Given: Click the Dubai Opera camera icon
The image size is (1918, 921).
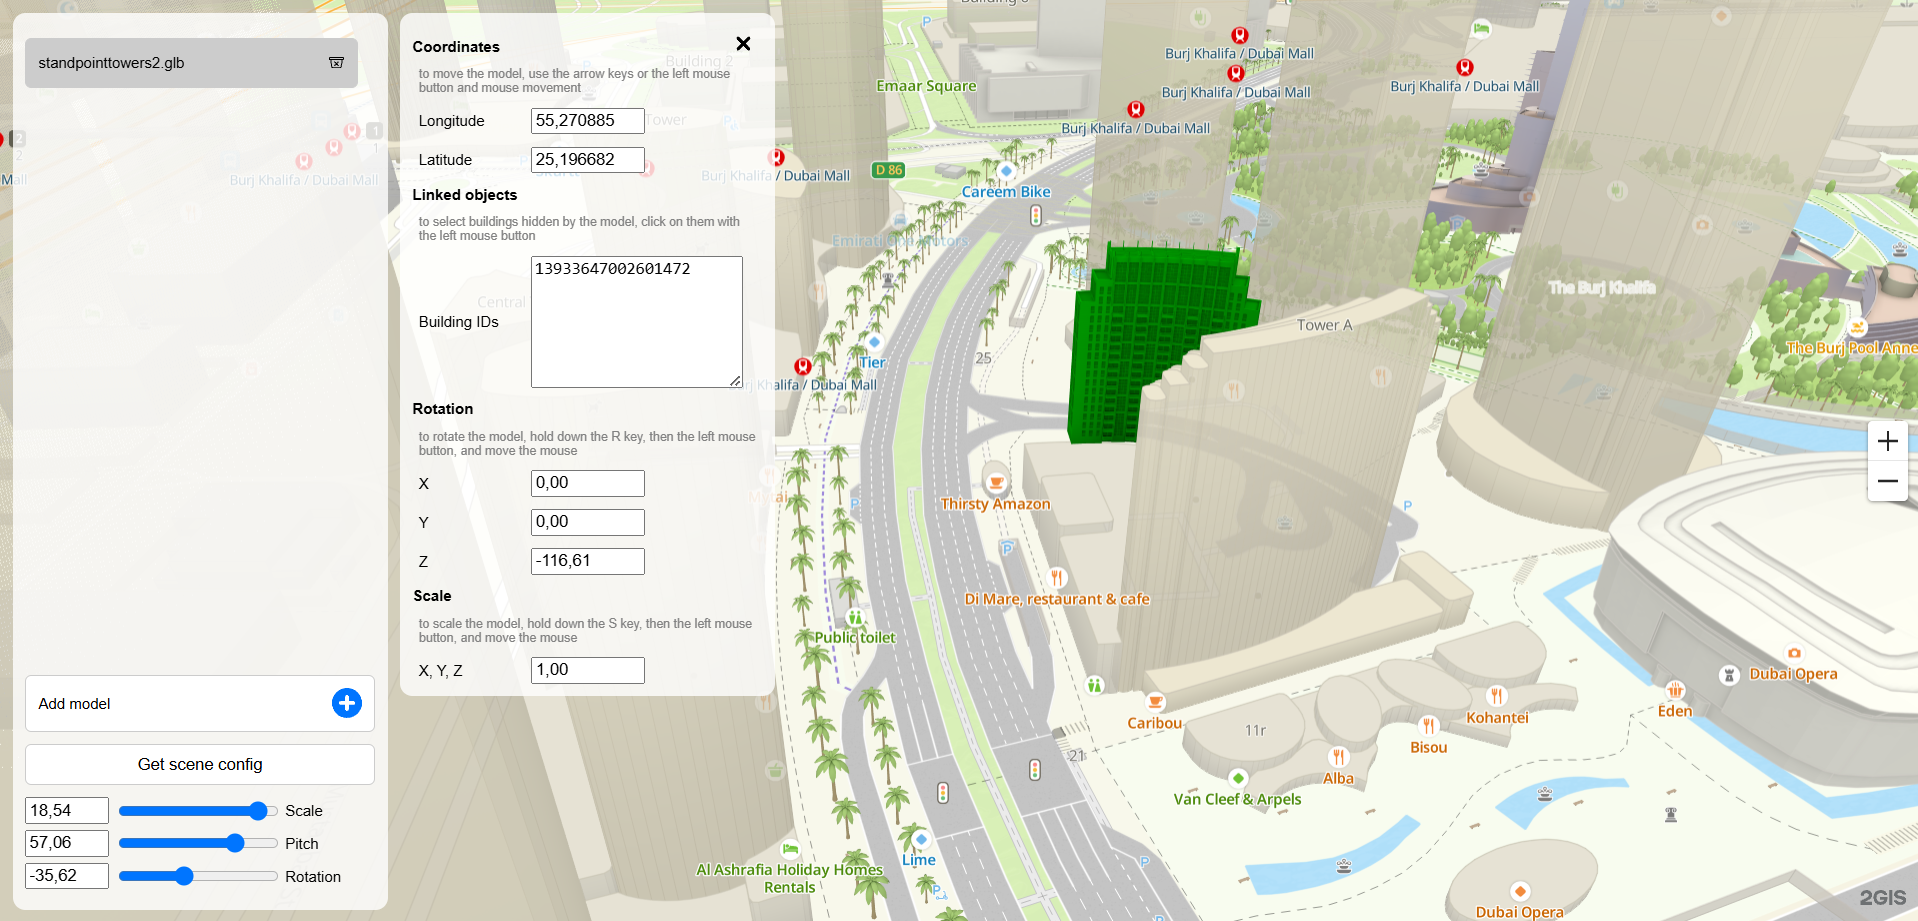Looking at the screenshot, I should pyautogui.click(x=1794, y=653).
